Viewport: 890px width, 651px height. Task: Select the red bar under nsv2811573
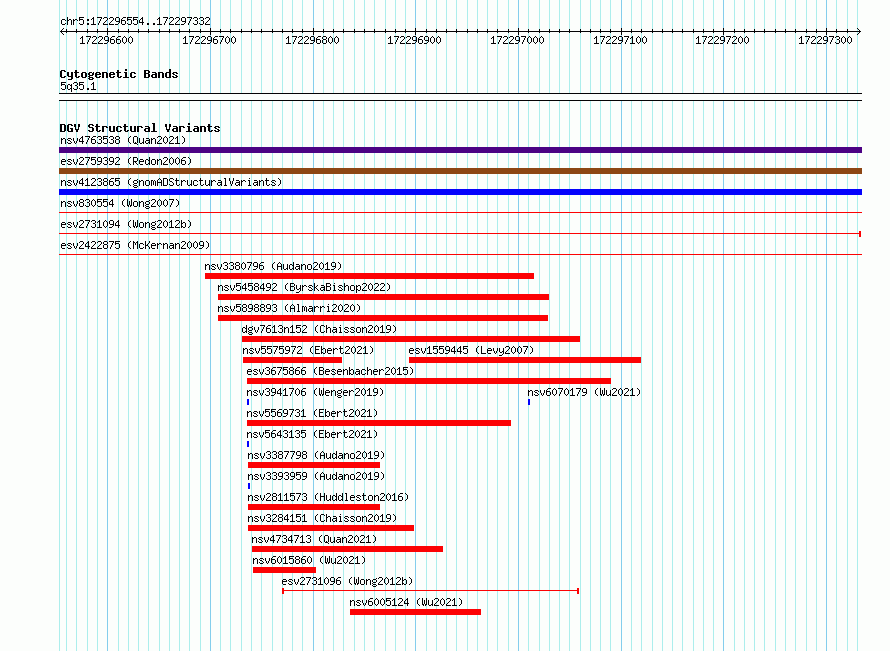click(314, 507)
